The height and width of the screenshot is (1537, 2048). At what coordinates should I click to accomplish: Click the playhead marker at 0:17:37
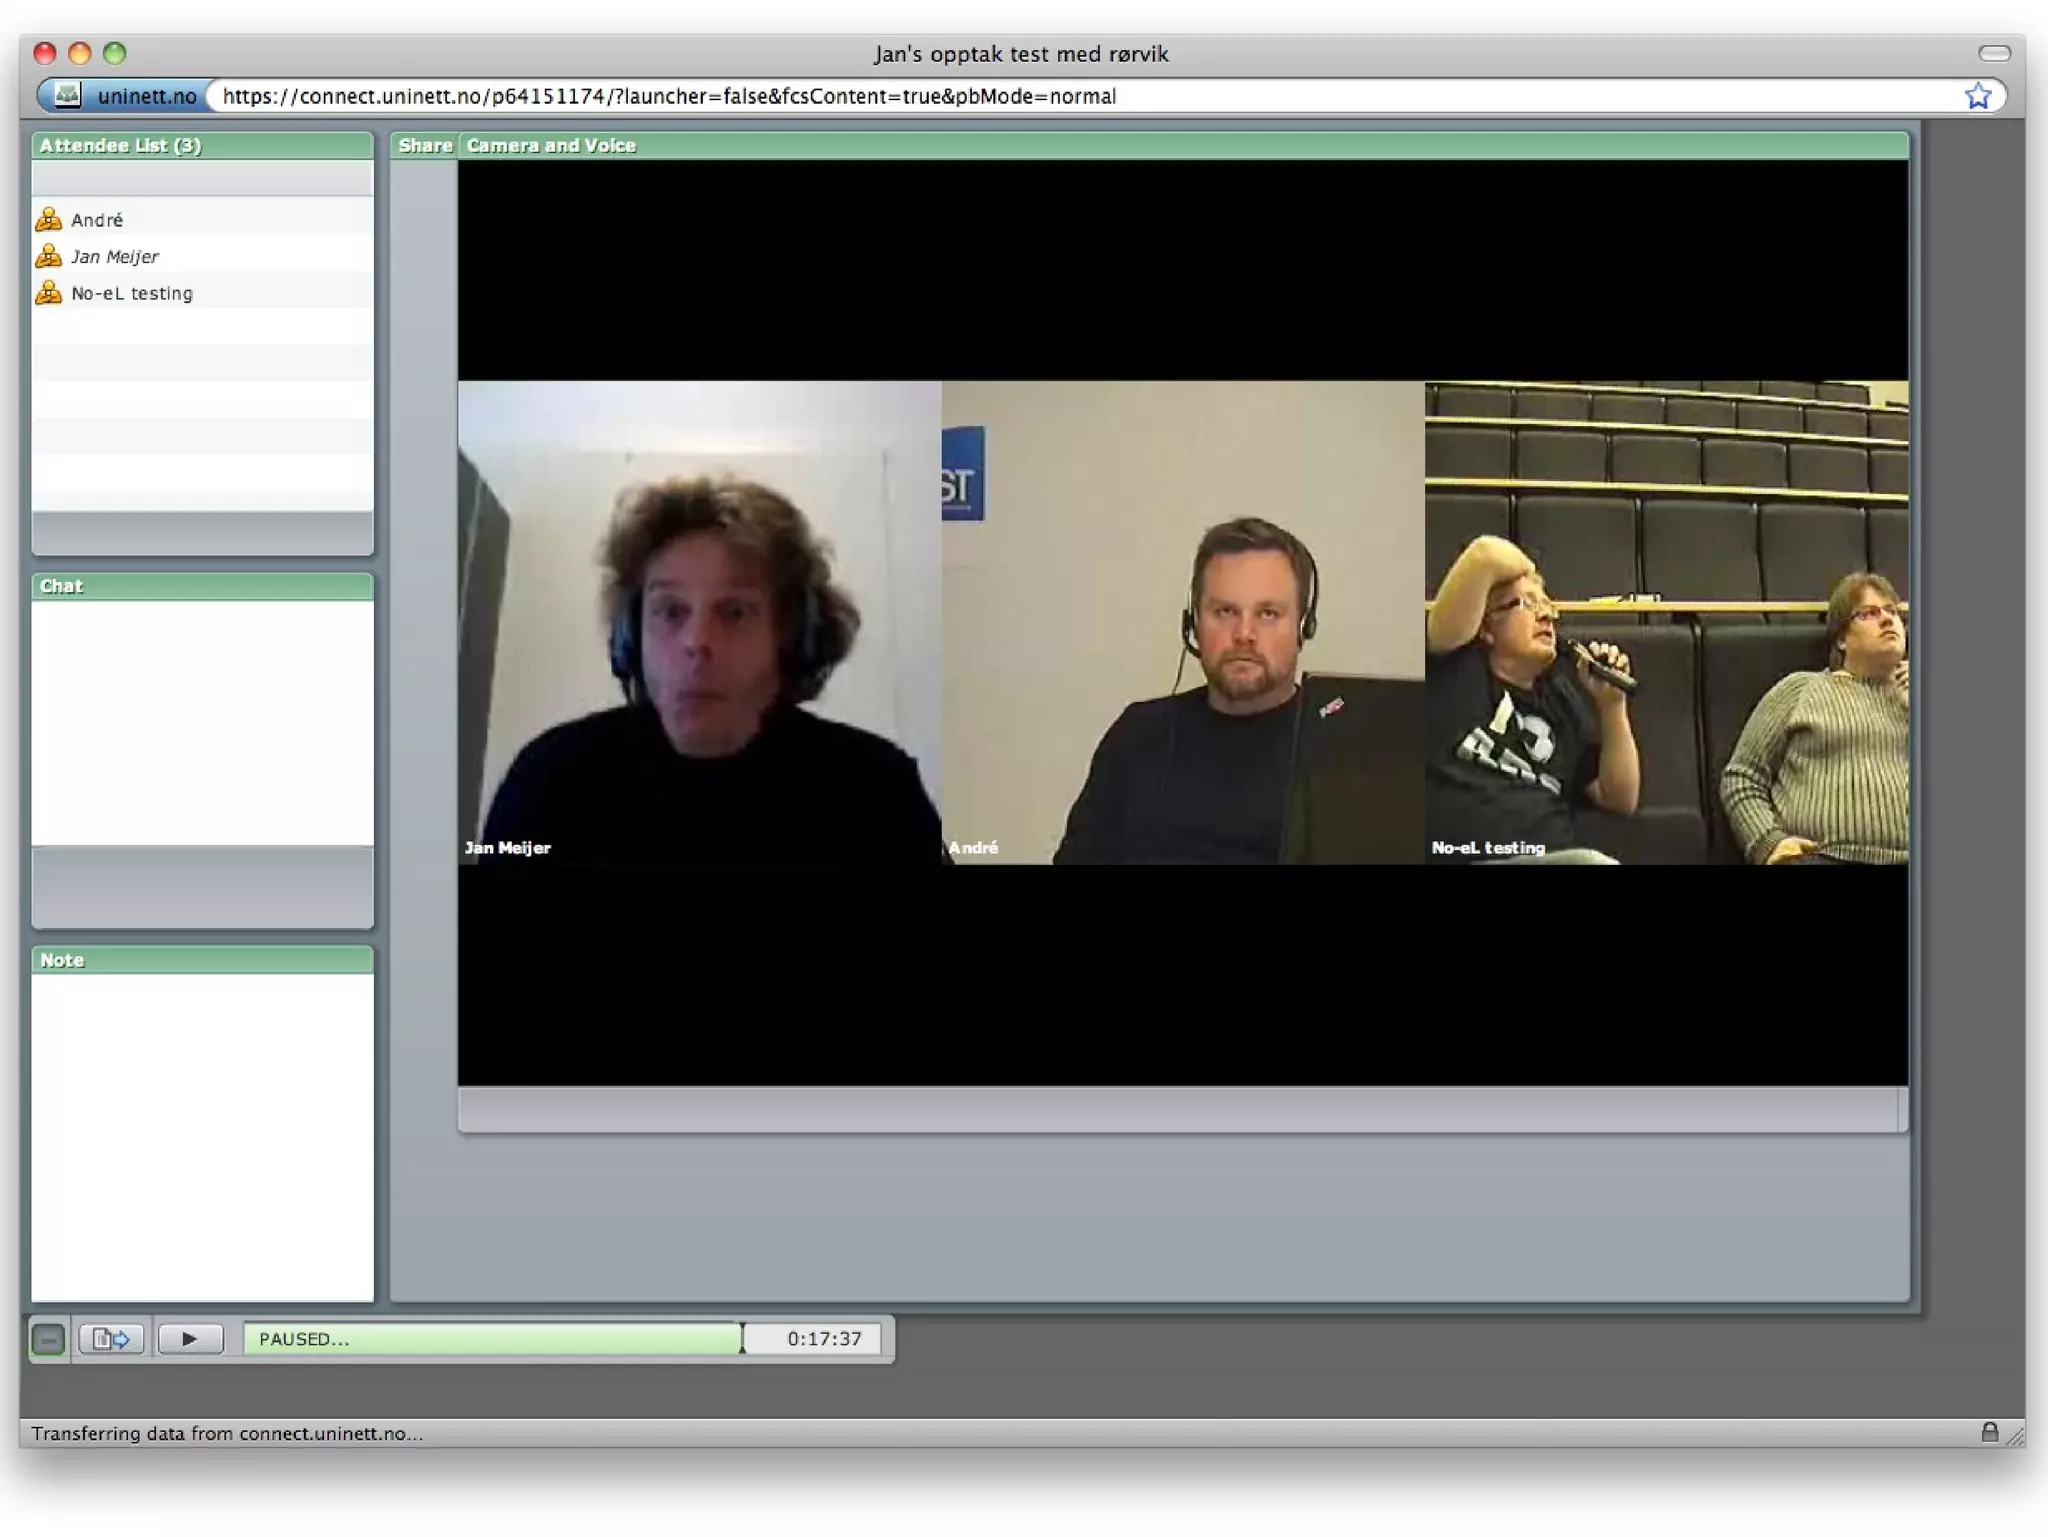coord(742,1338)
